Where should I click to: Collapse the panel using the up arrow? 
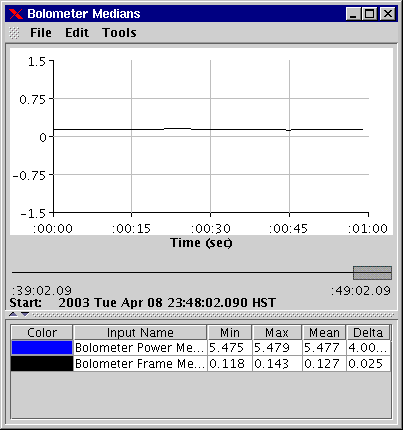click(x=13, y=314)
